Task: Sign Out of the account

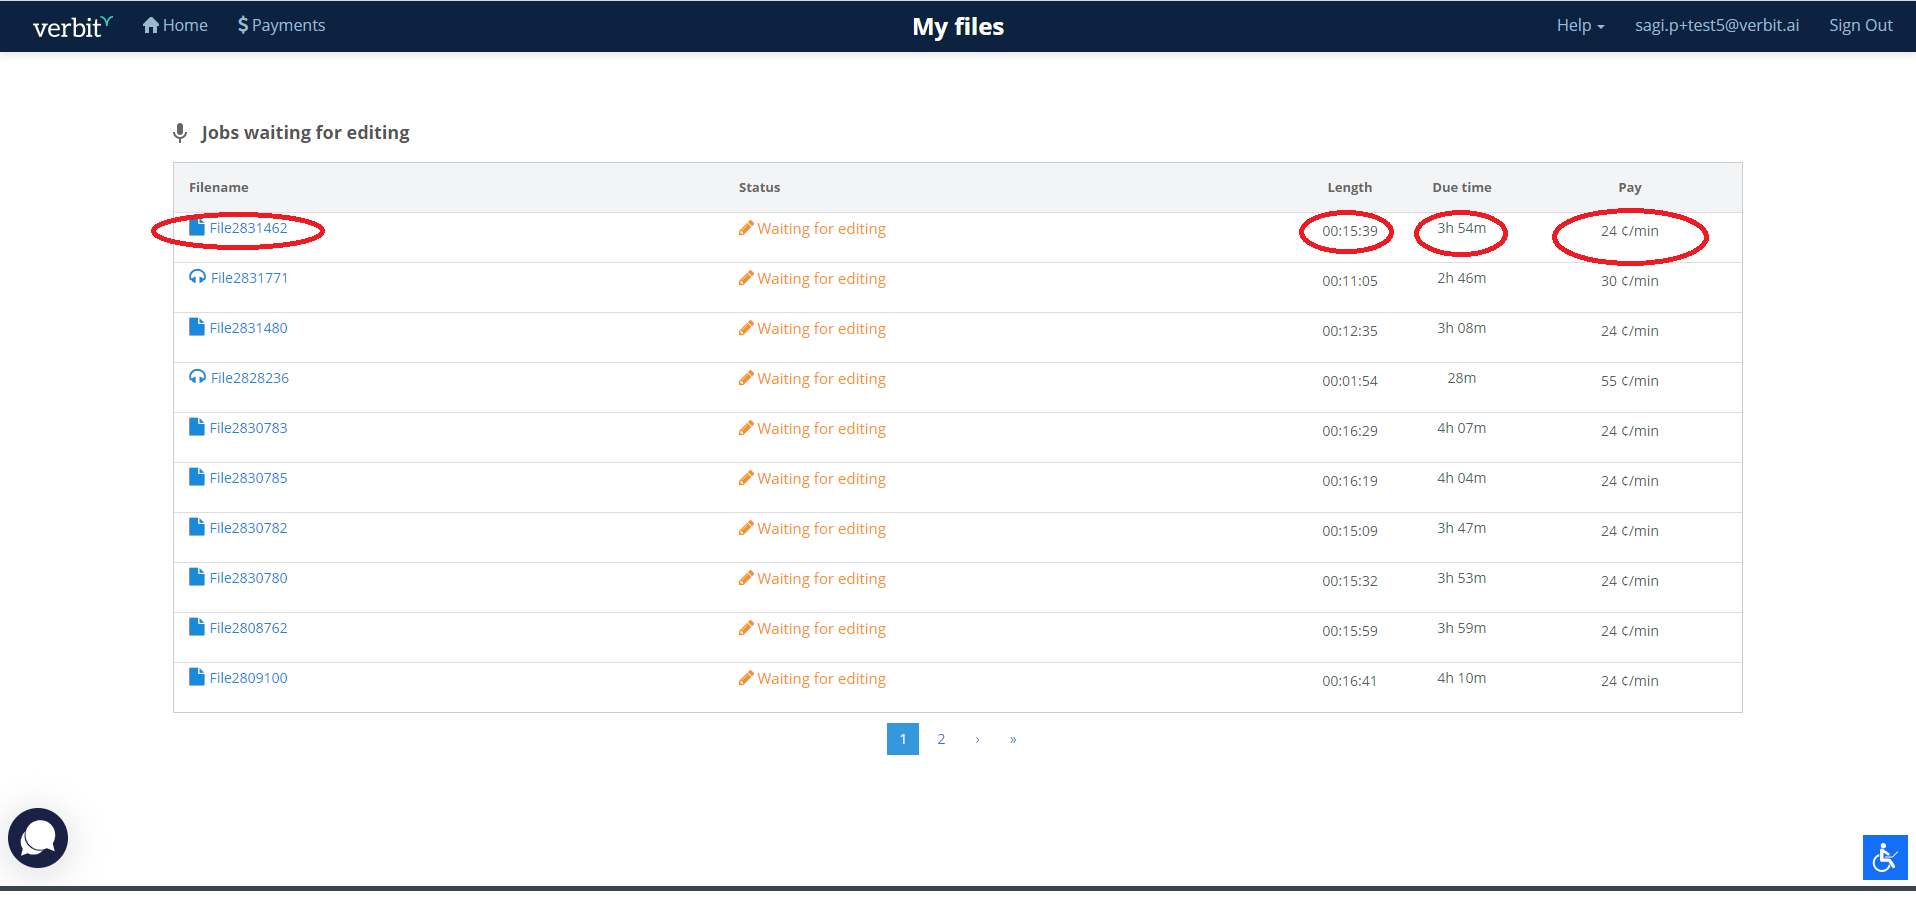Action: (x=1859, y=24)
